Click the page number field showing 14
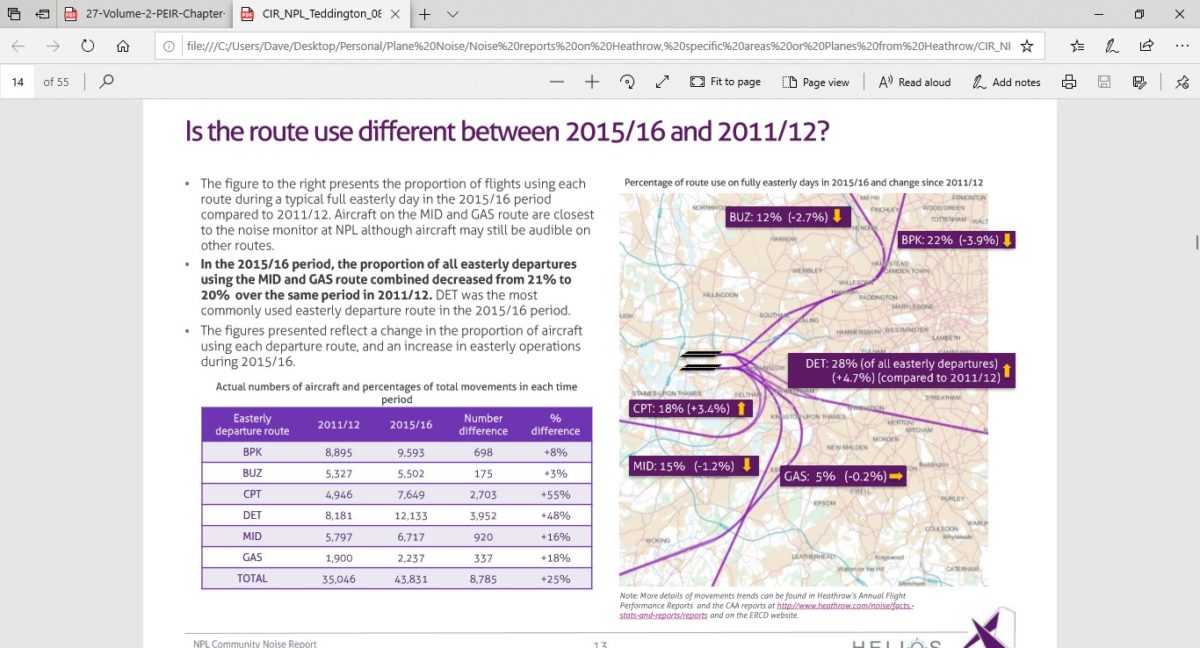The image size is (1200, 648). 18,82
